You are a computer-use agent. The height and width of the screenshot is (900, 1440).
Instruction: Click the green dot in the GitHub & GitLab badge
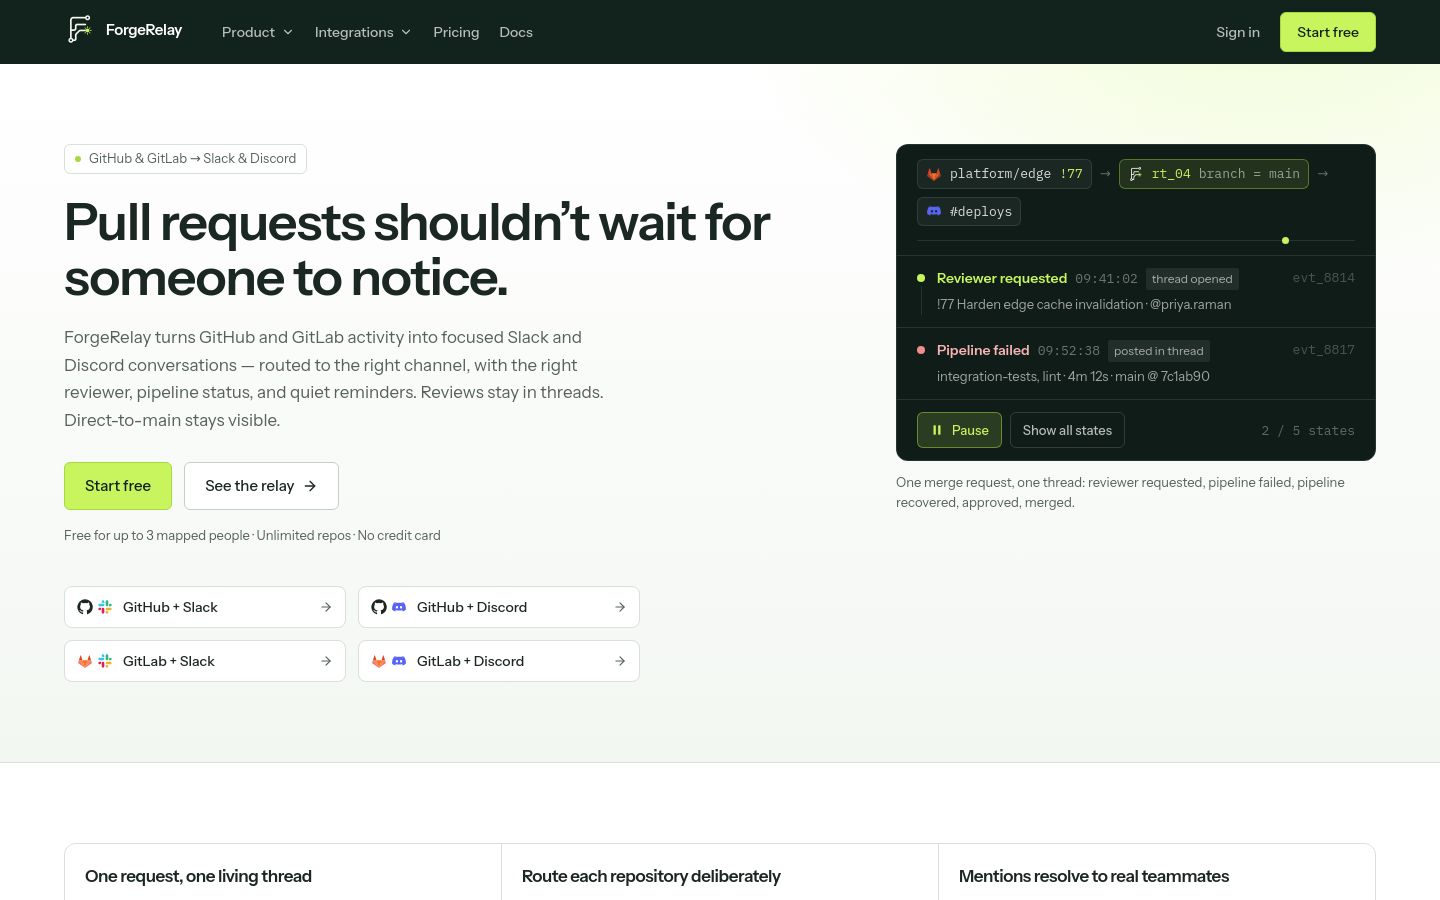[x=78, y=159]
